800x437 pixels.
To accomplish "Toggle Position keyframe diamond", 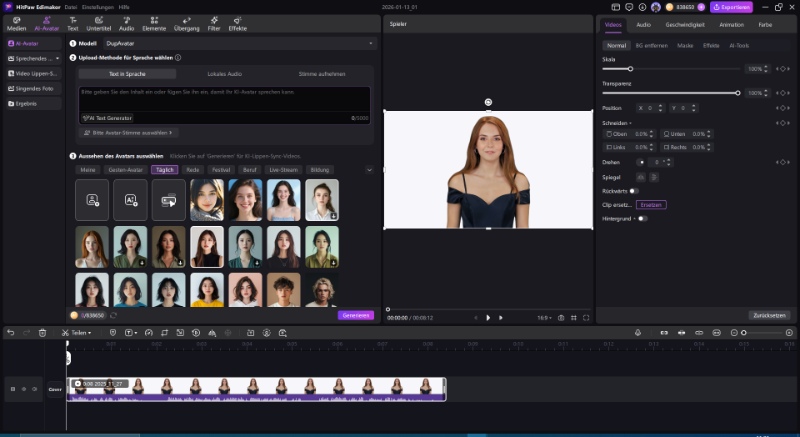I will click(783, 108).
